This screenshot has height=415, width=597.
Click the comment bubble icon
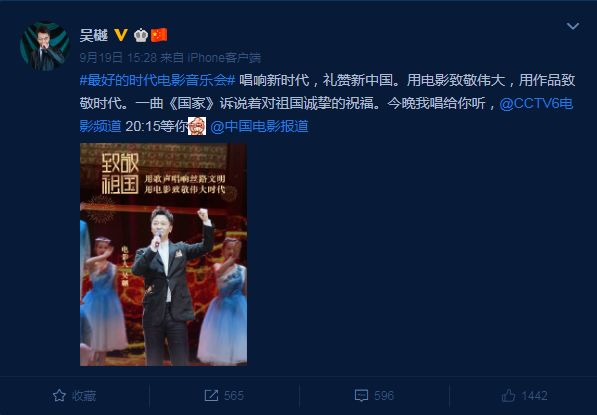click(361, 396)
